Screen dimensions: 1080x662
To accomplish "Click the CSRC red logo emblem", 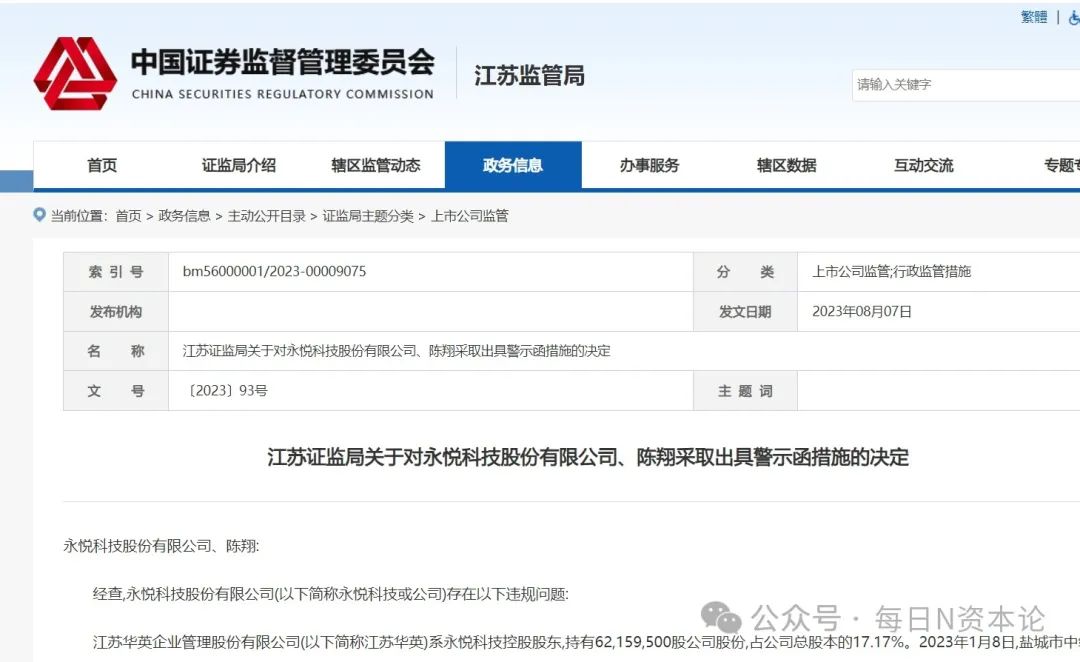I will tap(75, 74).
